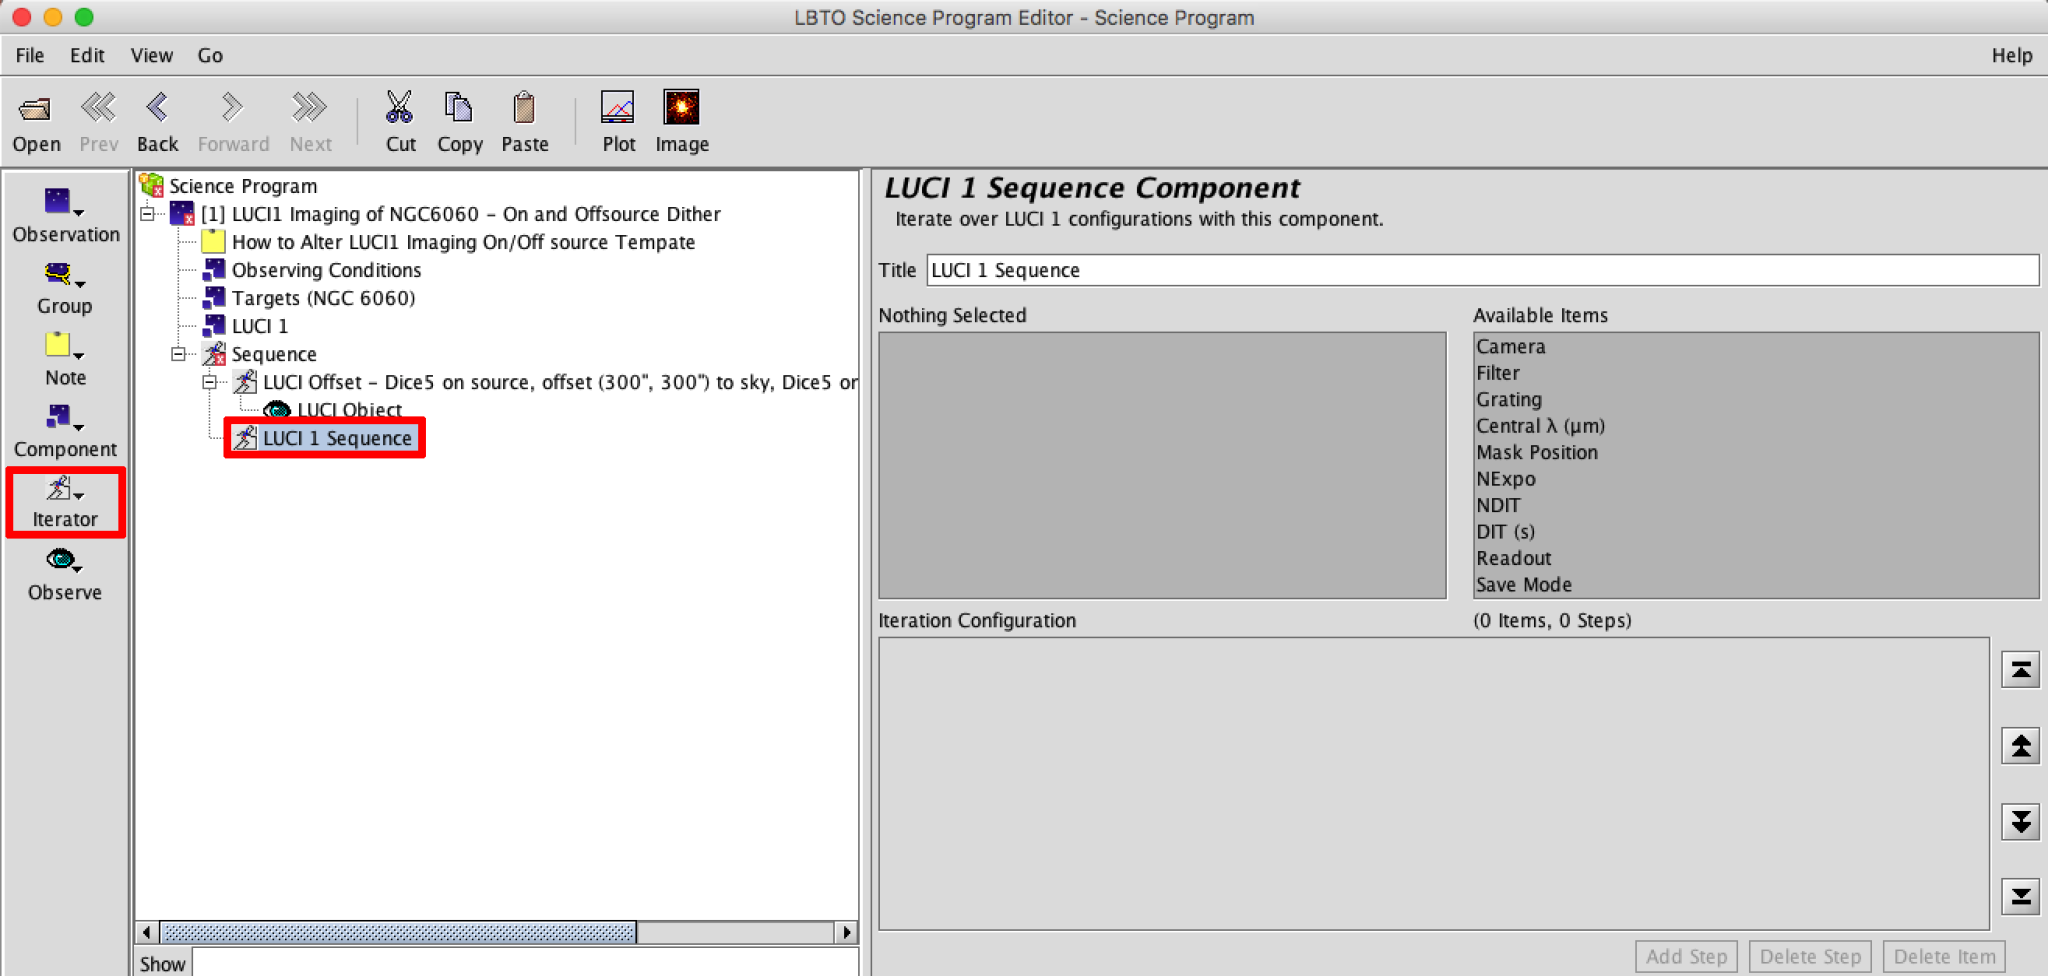
Task: Select the LUCI Object observe node
Action: coord(350,410)
